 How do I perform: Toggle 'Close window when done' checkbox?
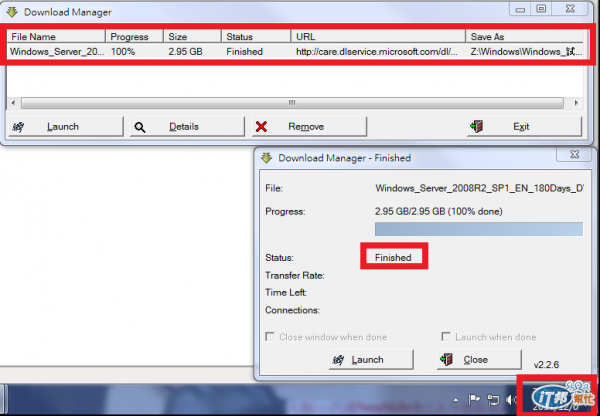[270, 337]
